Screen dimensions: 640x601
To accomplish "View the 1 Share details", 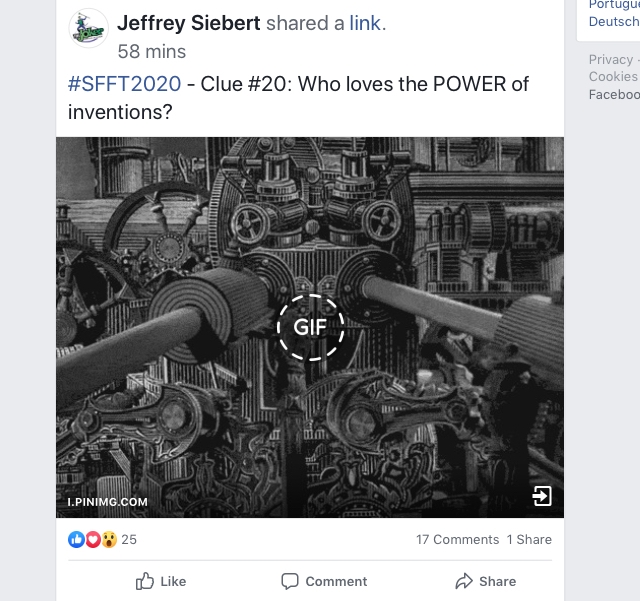I will click(x=529, y=539).
